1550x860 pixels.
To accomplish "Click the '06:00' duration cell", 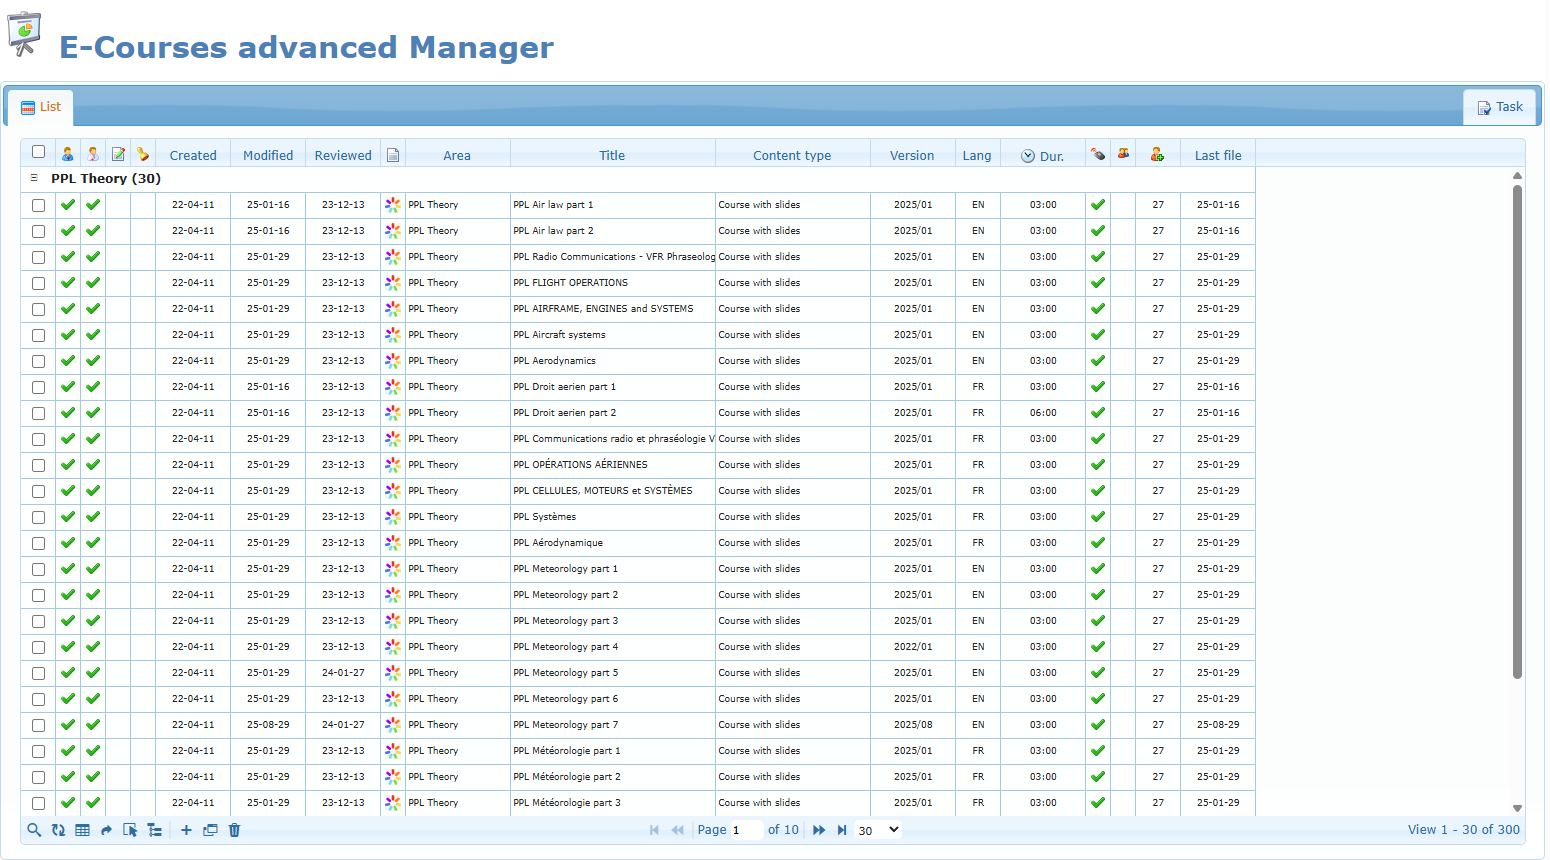I will pos(1043,413).
